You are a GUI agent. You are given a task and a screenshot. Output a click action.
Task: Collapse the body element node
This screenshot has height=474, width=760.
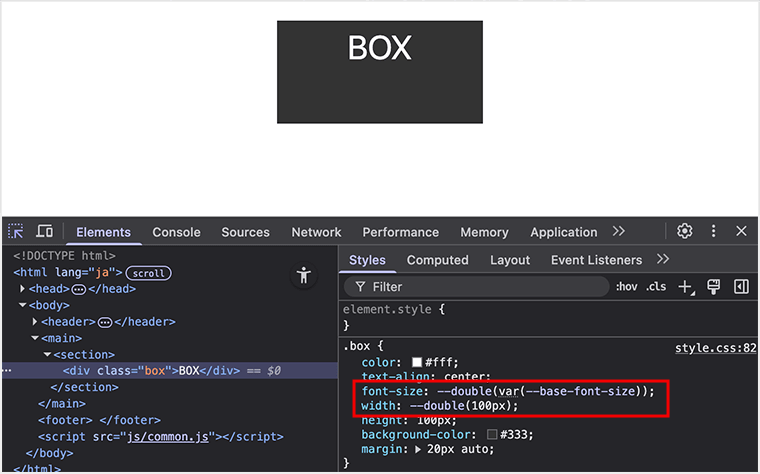coord(22,305)
